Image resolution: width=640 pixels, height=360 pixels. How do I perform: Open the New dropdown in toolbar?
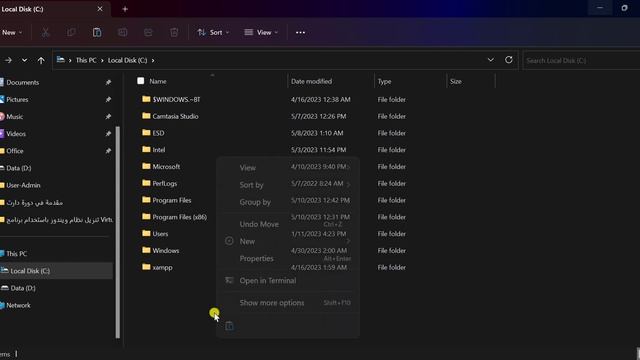(x=12, y=33)
